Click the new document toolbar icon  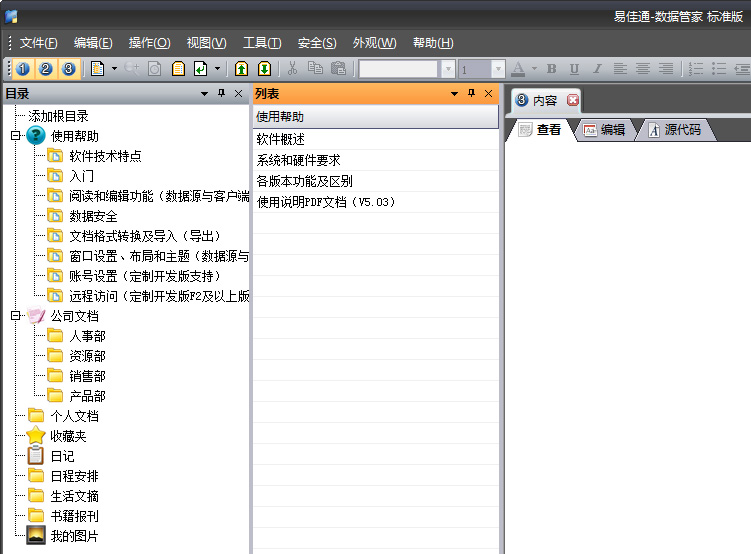coord(97,69)
